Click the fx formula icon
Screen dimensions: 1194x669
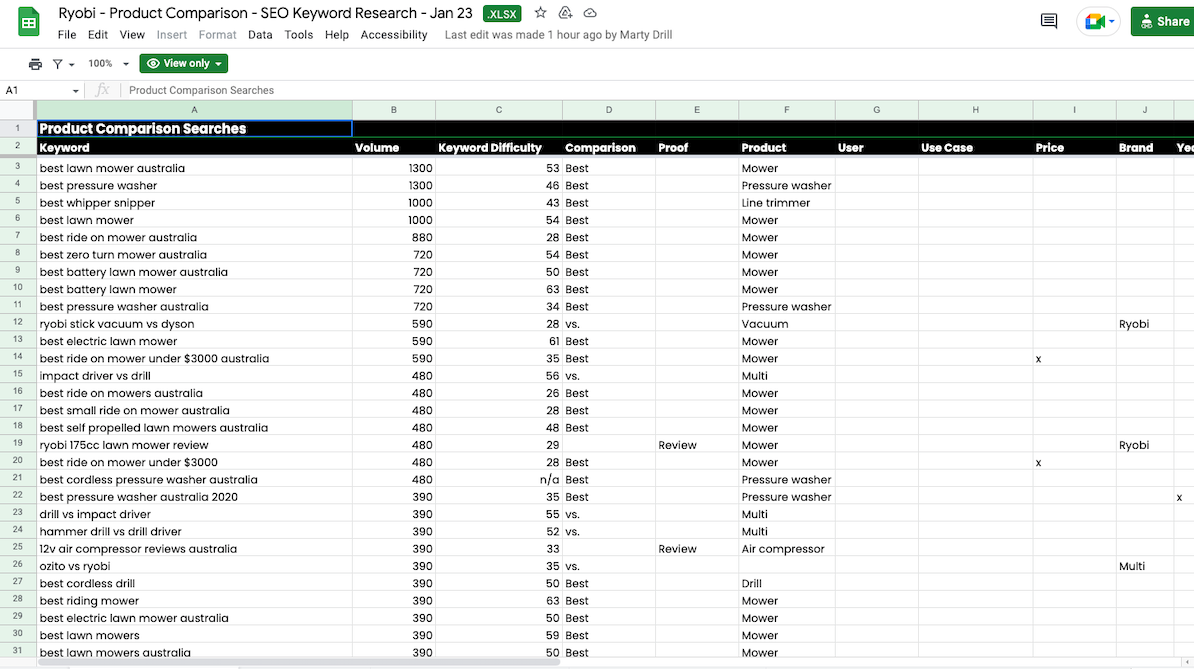pos(103,90)
